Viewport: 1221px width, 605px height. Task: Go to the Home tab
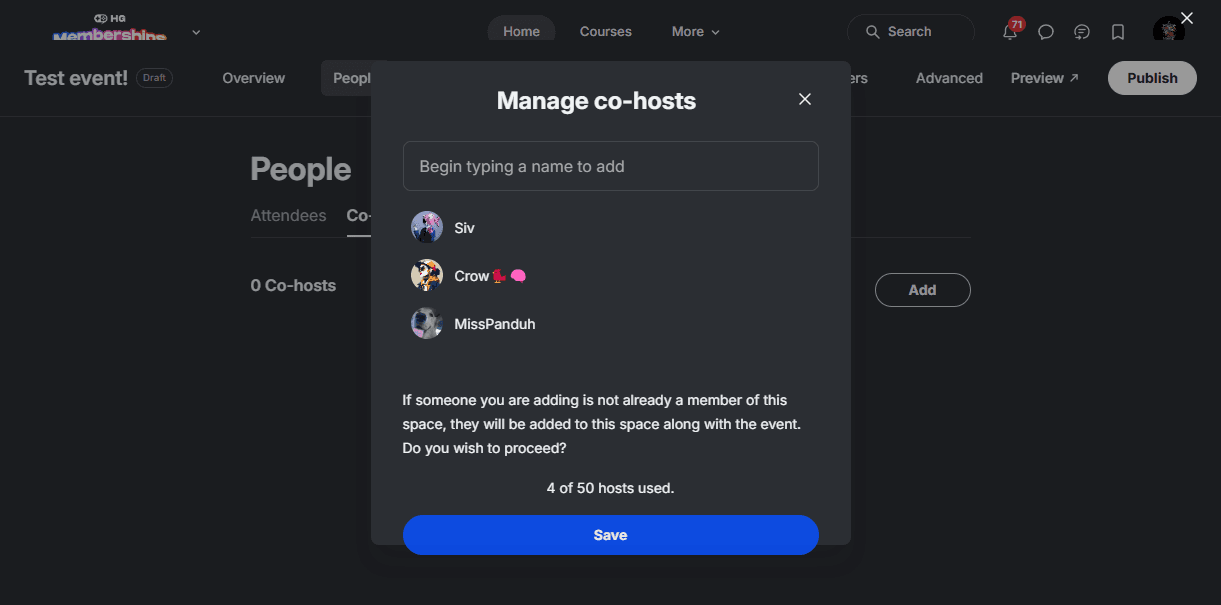point(521,32)
